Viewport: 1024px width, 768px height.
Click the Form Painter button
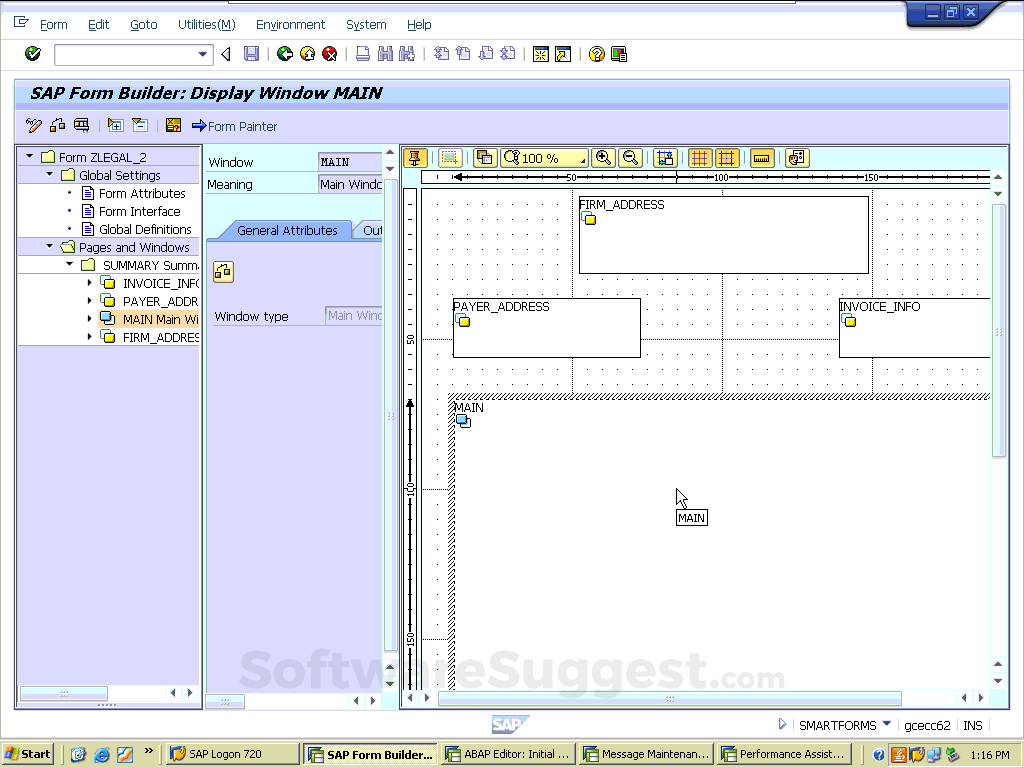pyautogui.click(x=234, y=126)
